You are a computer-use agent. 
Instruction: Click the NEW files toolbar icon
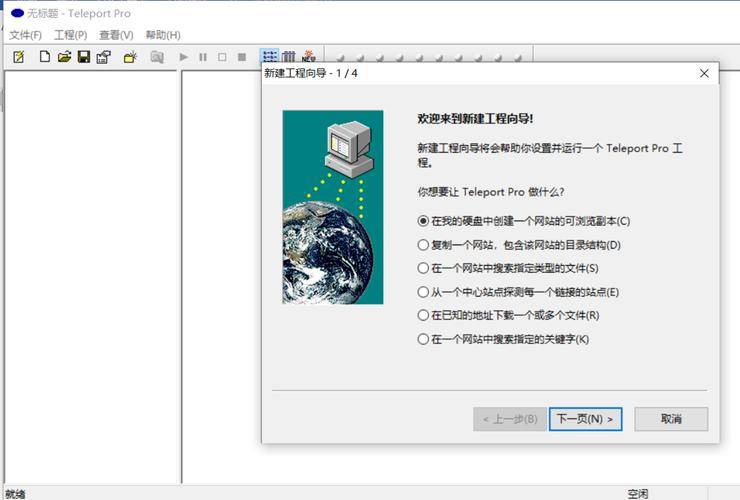pos(309,56)
